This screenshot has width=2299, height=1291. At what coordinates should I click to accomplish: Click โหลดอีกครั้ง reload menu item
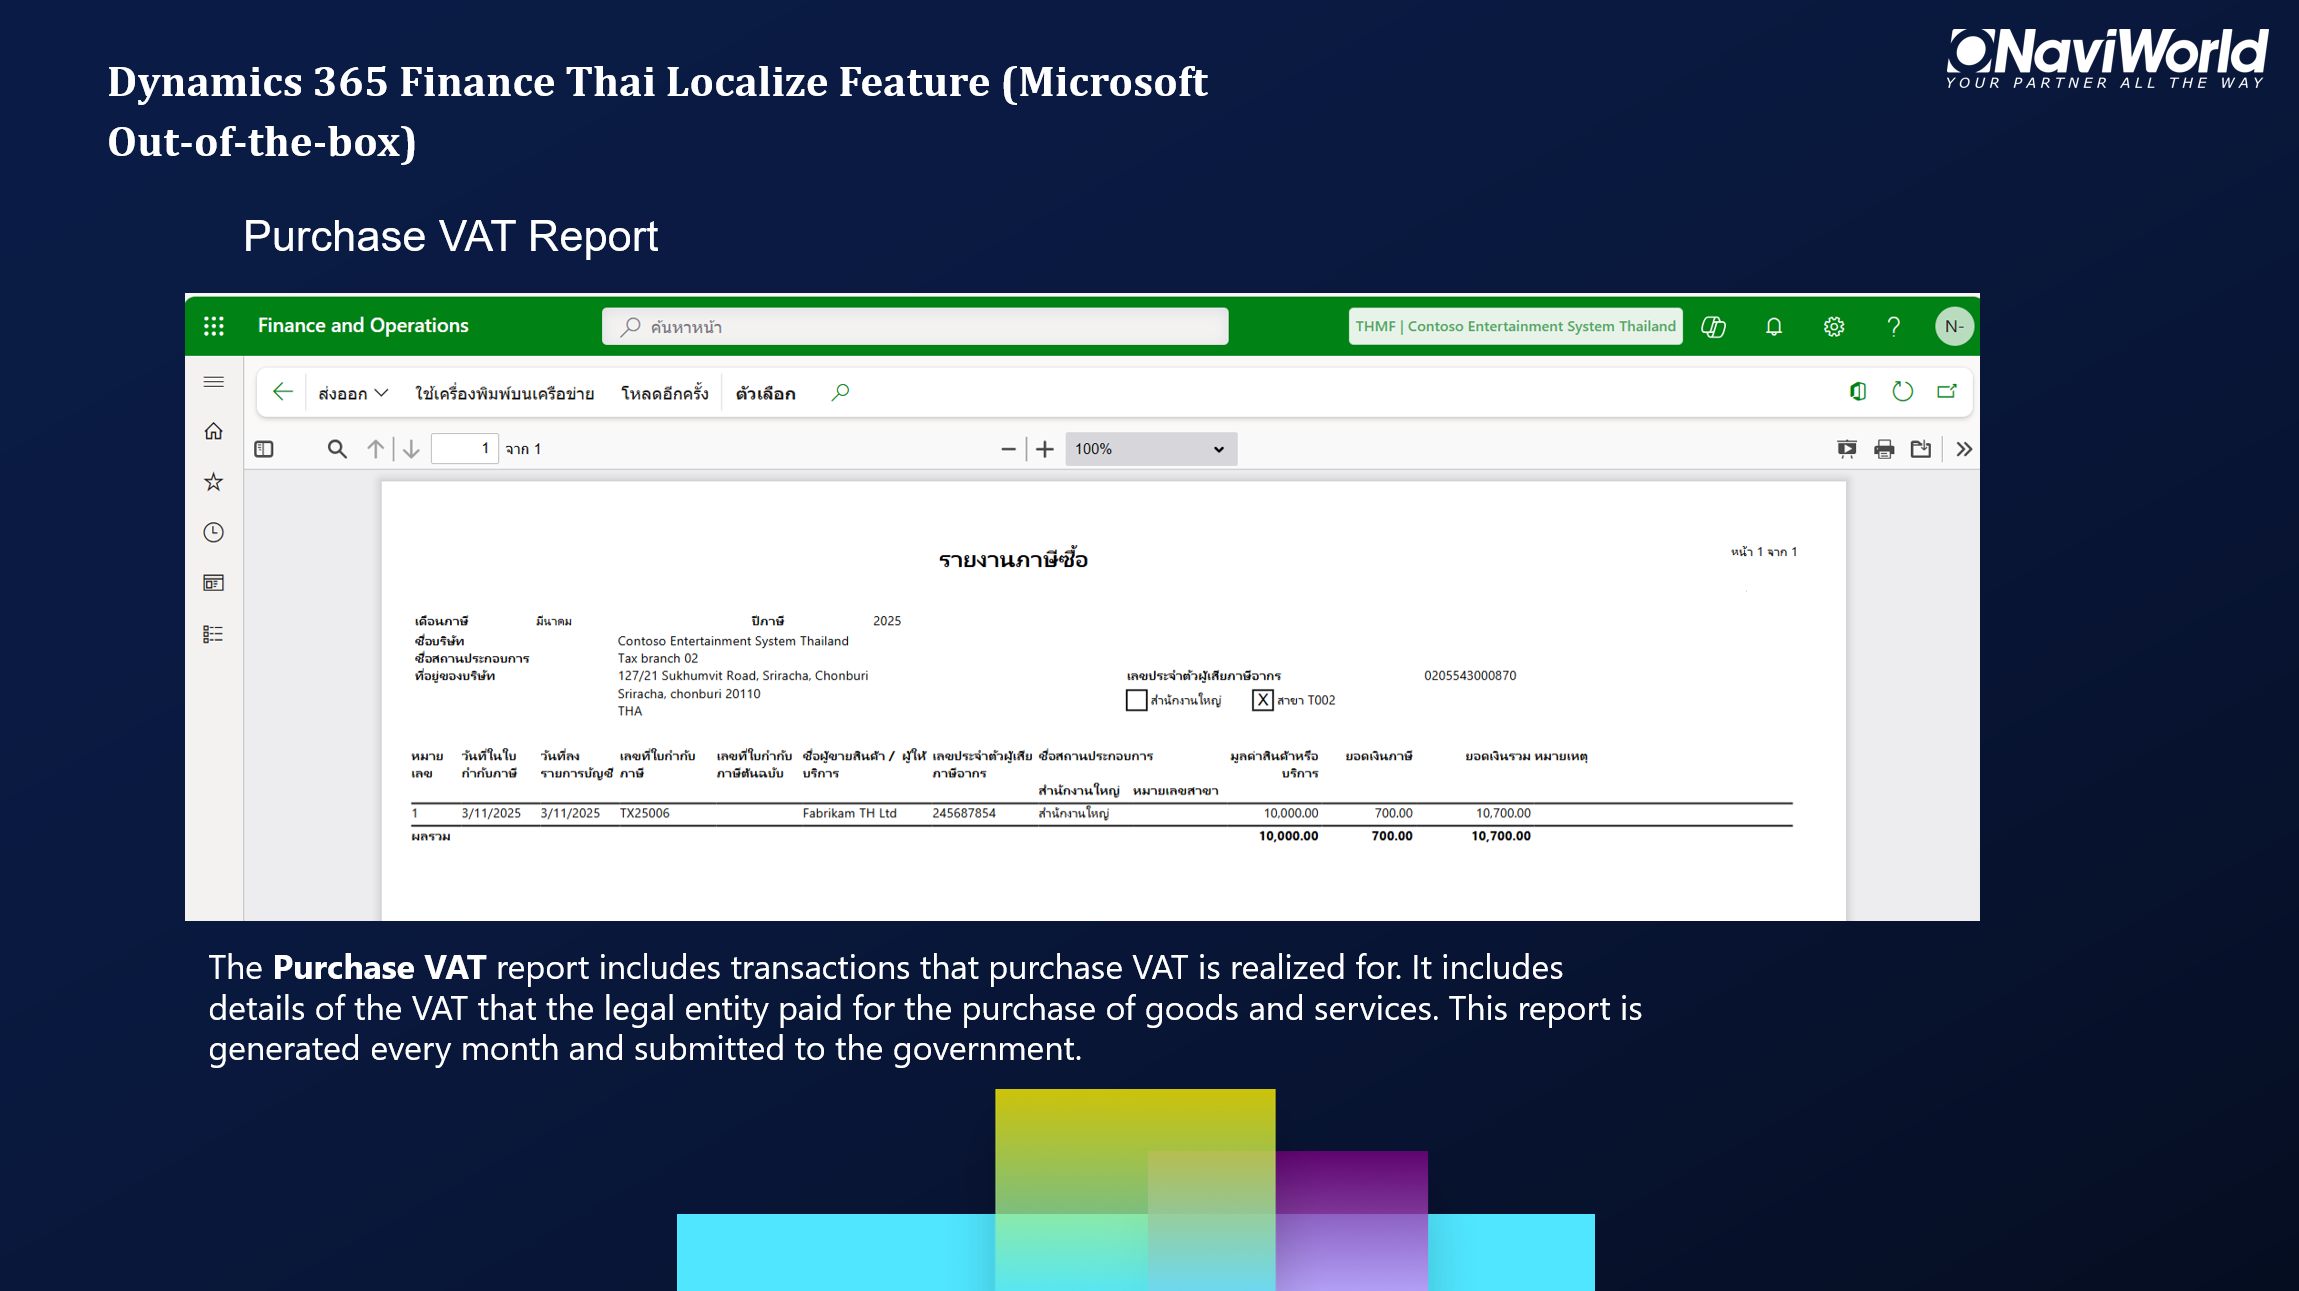coord(665,394)
